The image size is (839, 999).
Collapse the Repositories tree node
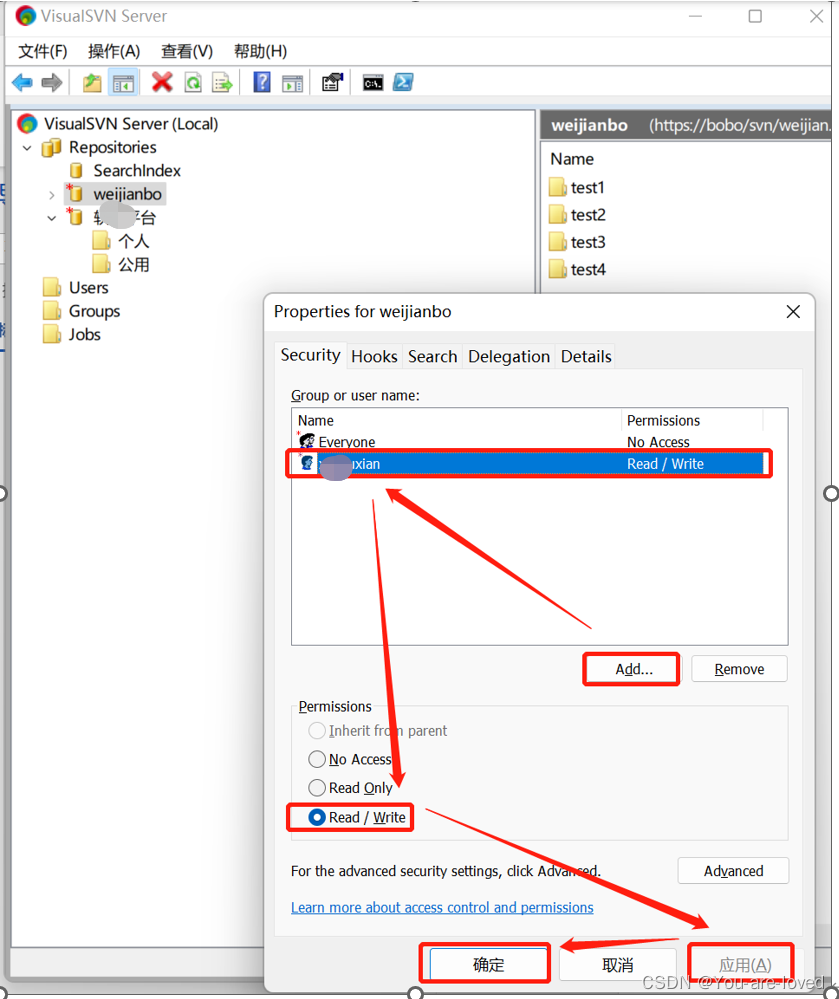[27, 148]
